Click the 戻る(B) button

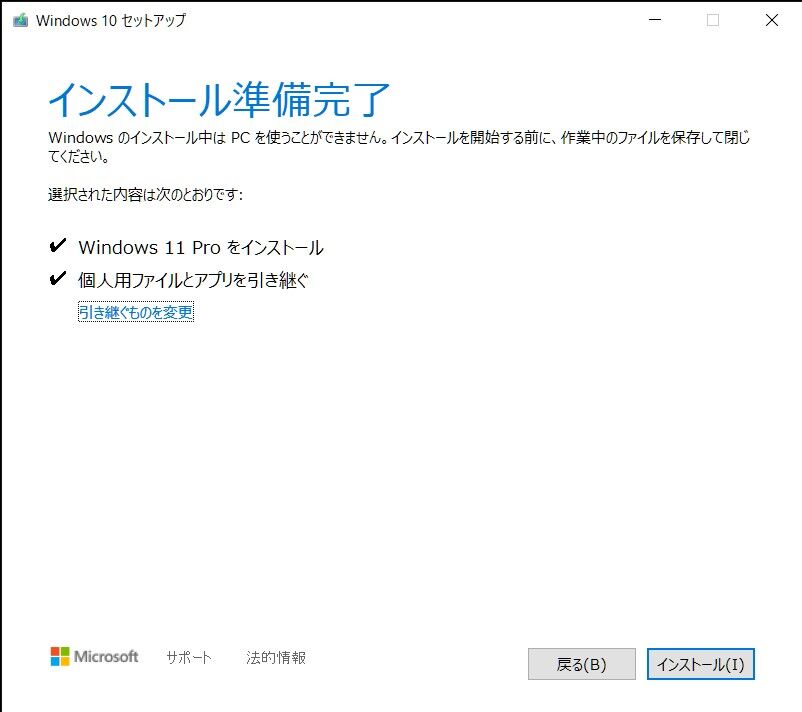[582, 664]
